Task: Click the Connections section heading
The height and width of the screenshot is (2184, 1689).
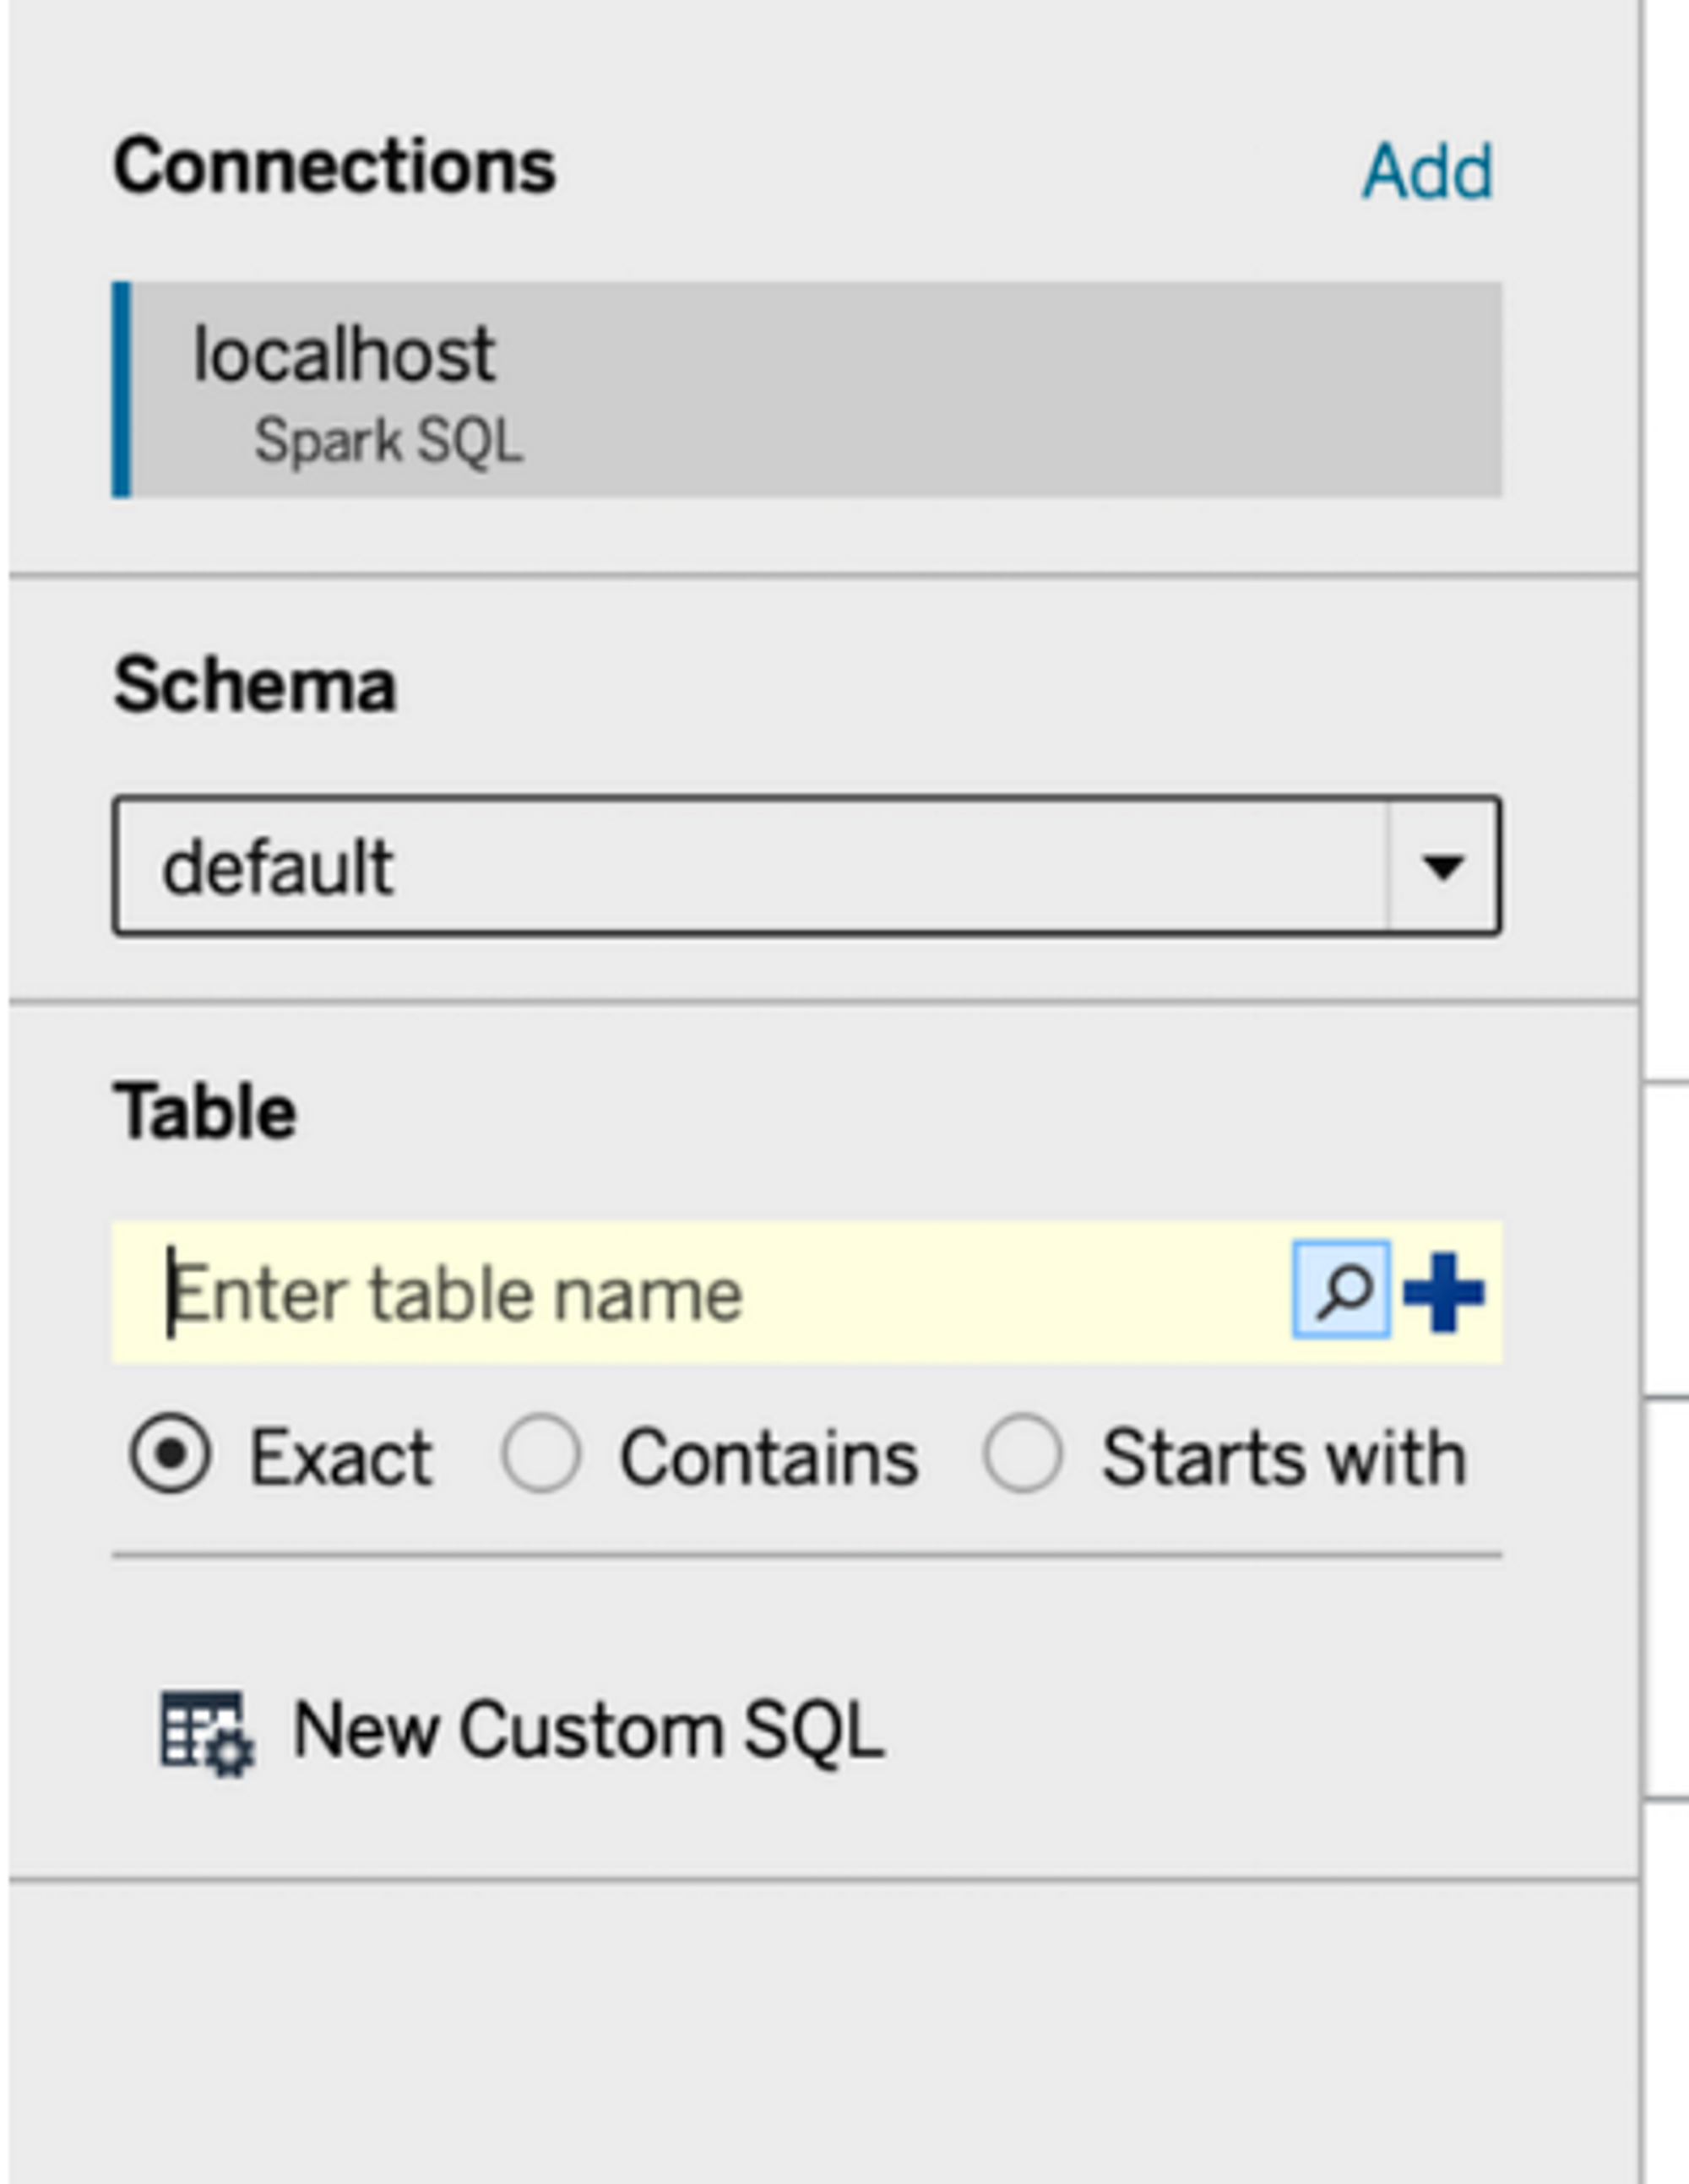Action: pyautogui.click(x=334, y=166)
